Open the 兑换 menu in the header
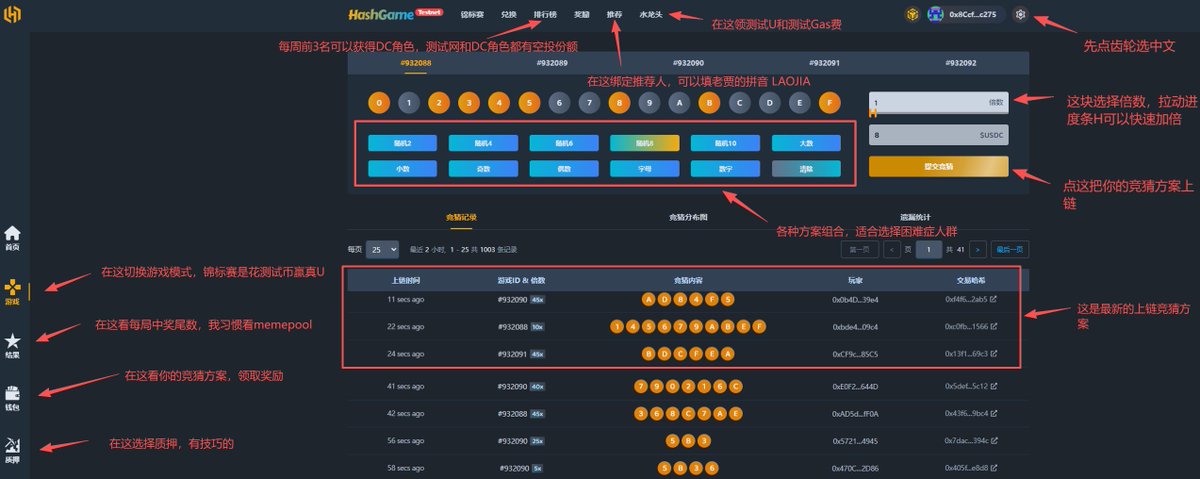The image size is (1200, 479). 509,15
